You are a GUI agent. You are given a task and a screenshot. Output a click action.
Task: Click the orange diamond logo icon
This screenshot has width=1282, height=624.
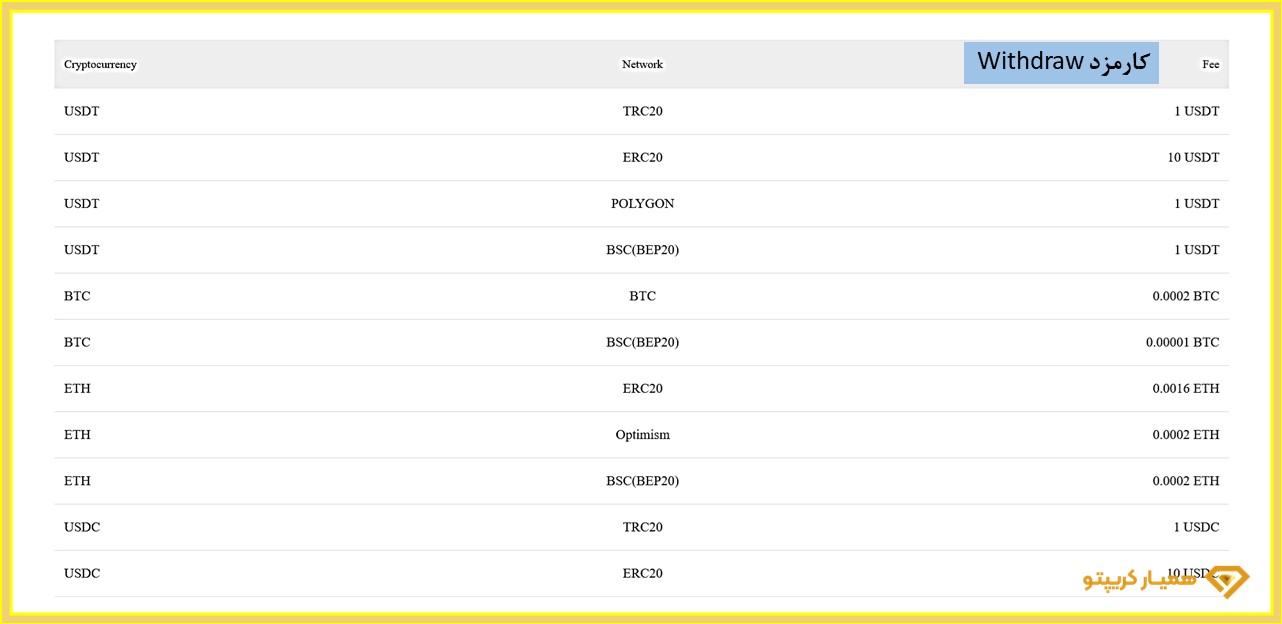pos(1228,581)
